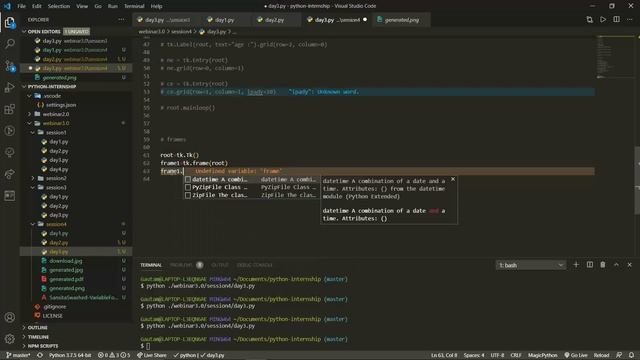Change MagicPython language mode
The width and height of the screenshot is (640, 360).
[x=542, y=355]
